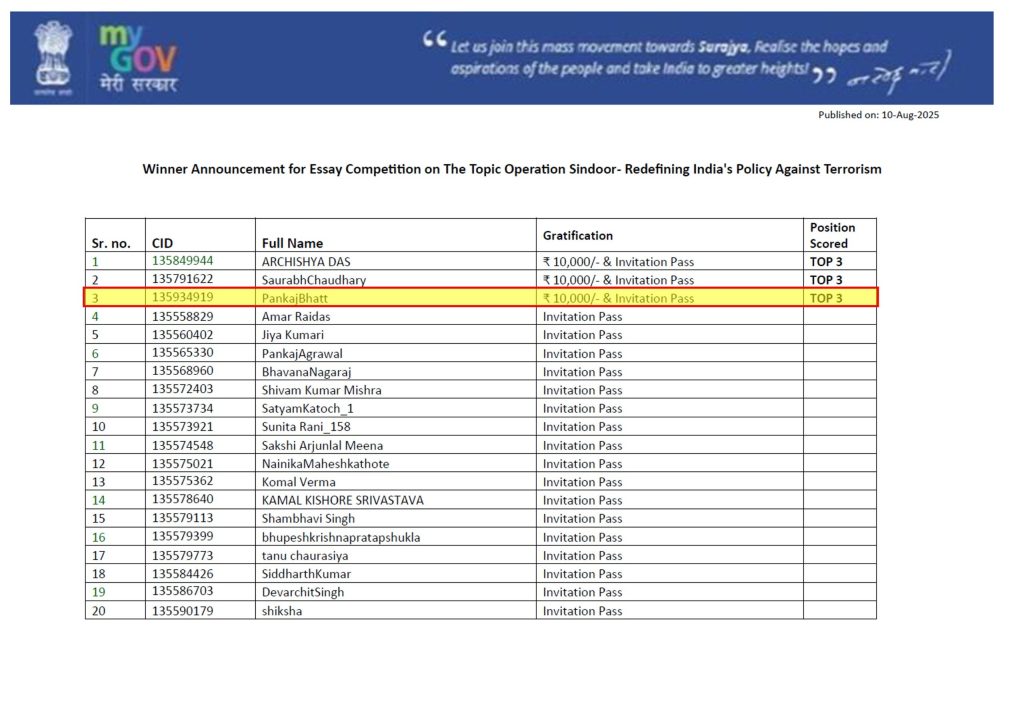Click CID 135565330
Viewport: 1024px width, 724px height.
coord(183,353)
